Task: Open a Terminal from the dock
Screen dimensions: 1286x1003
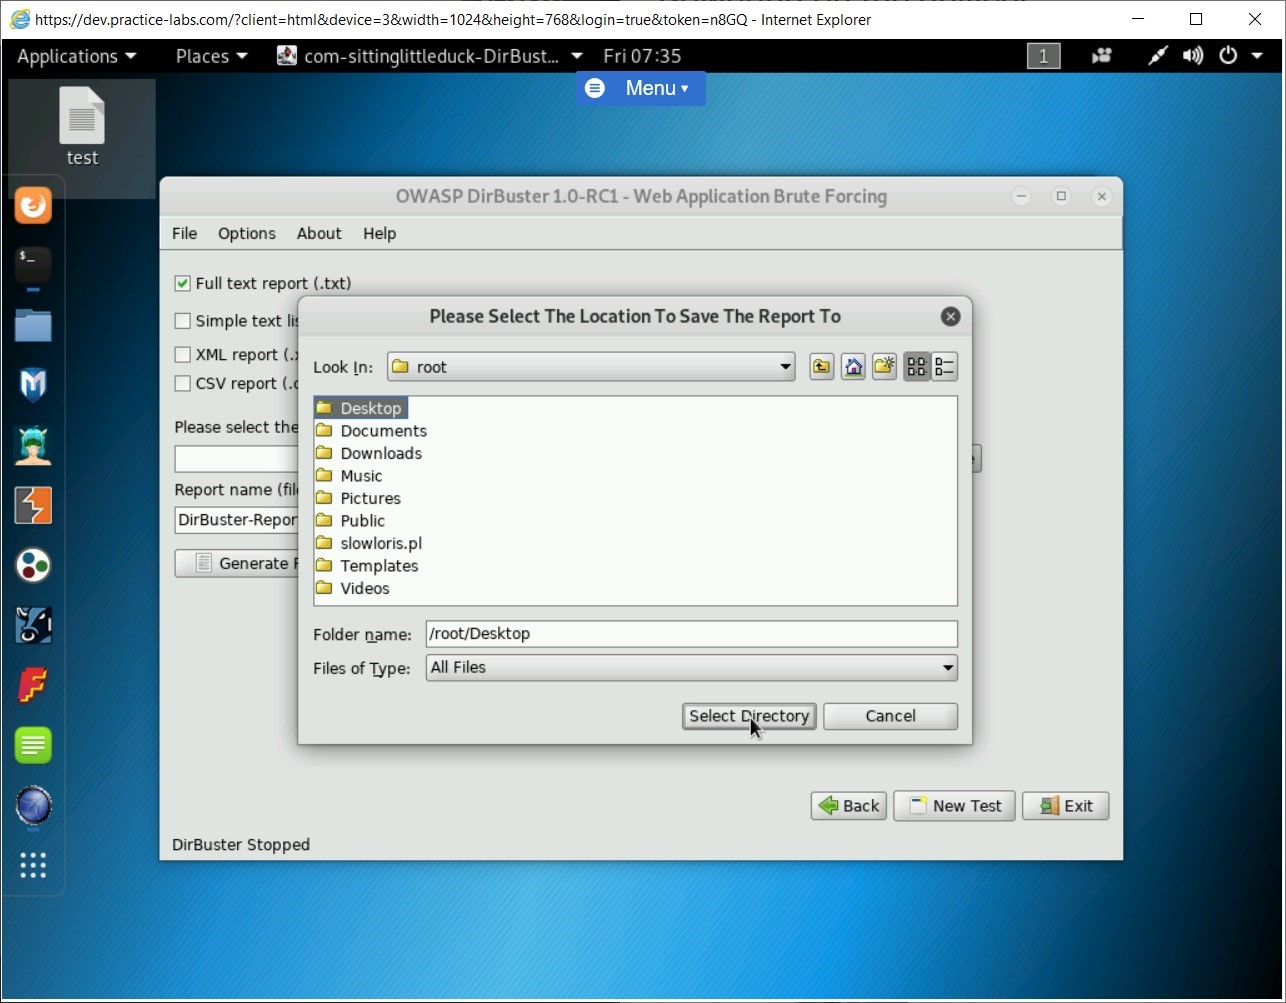Action: (33, 265)
